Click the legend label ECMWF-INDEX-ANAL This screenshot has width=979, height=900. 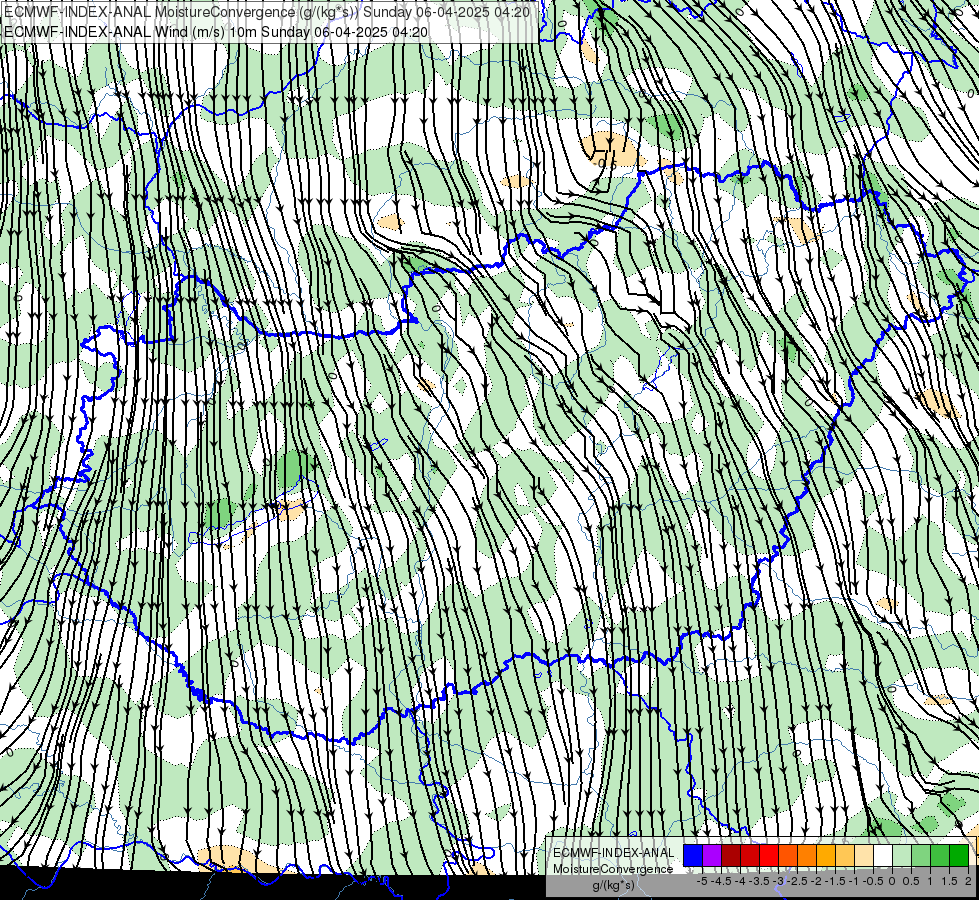tap(614, 853)
